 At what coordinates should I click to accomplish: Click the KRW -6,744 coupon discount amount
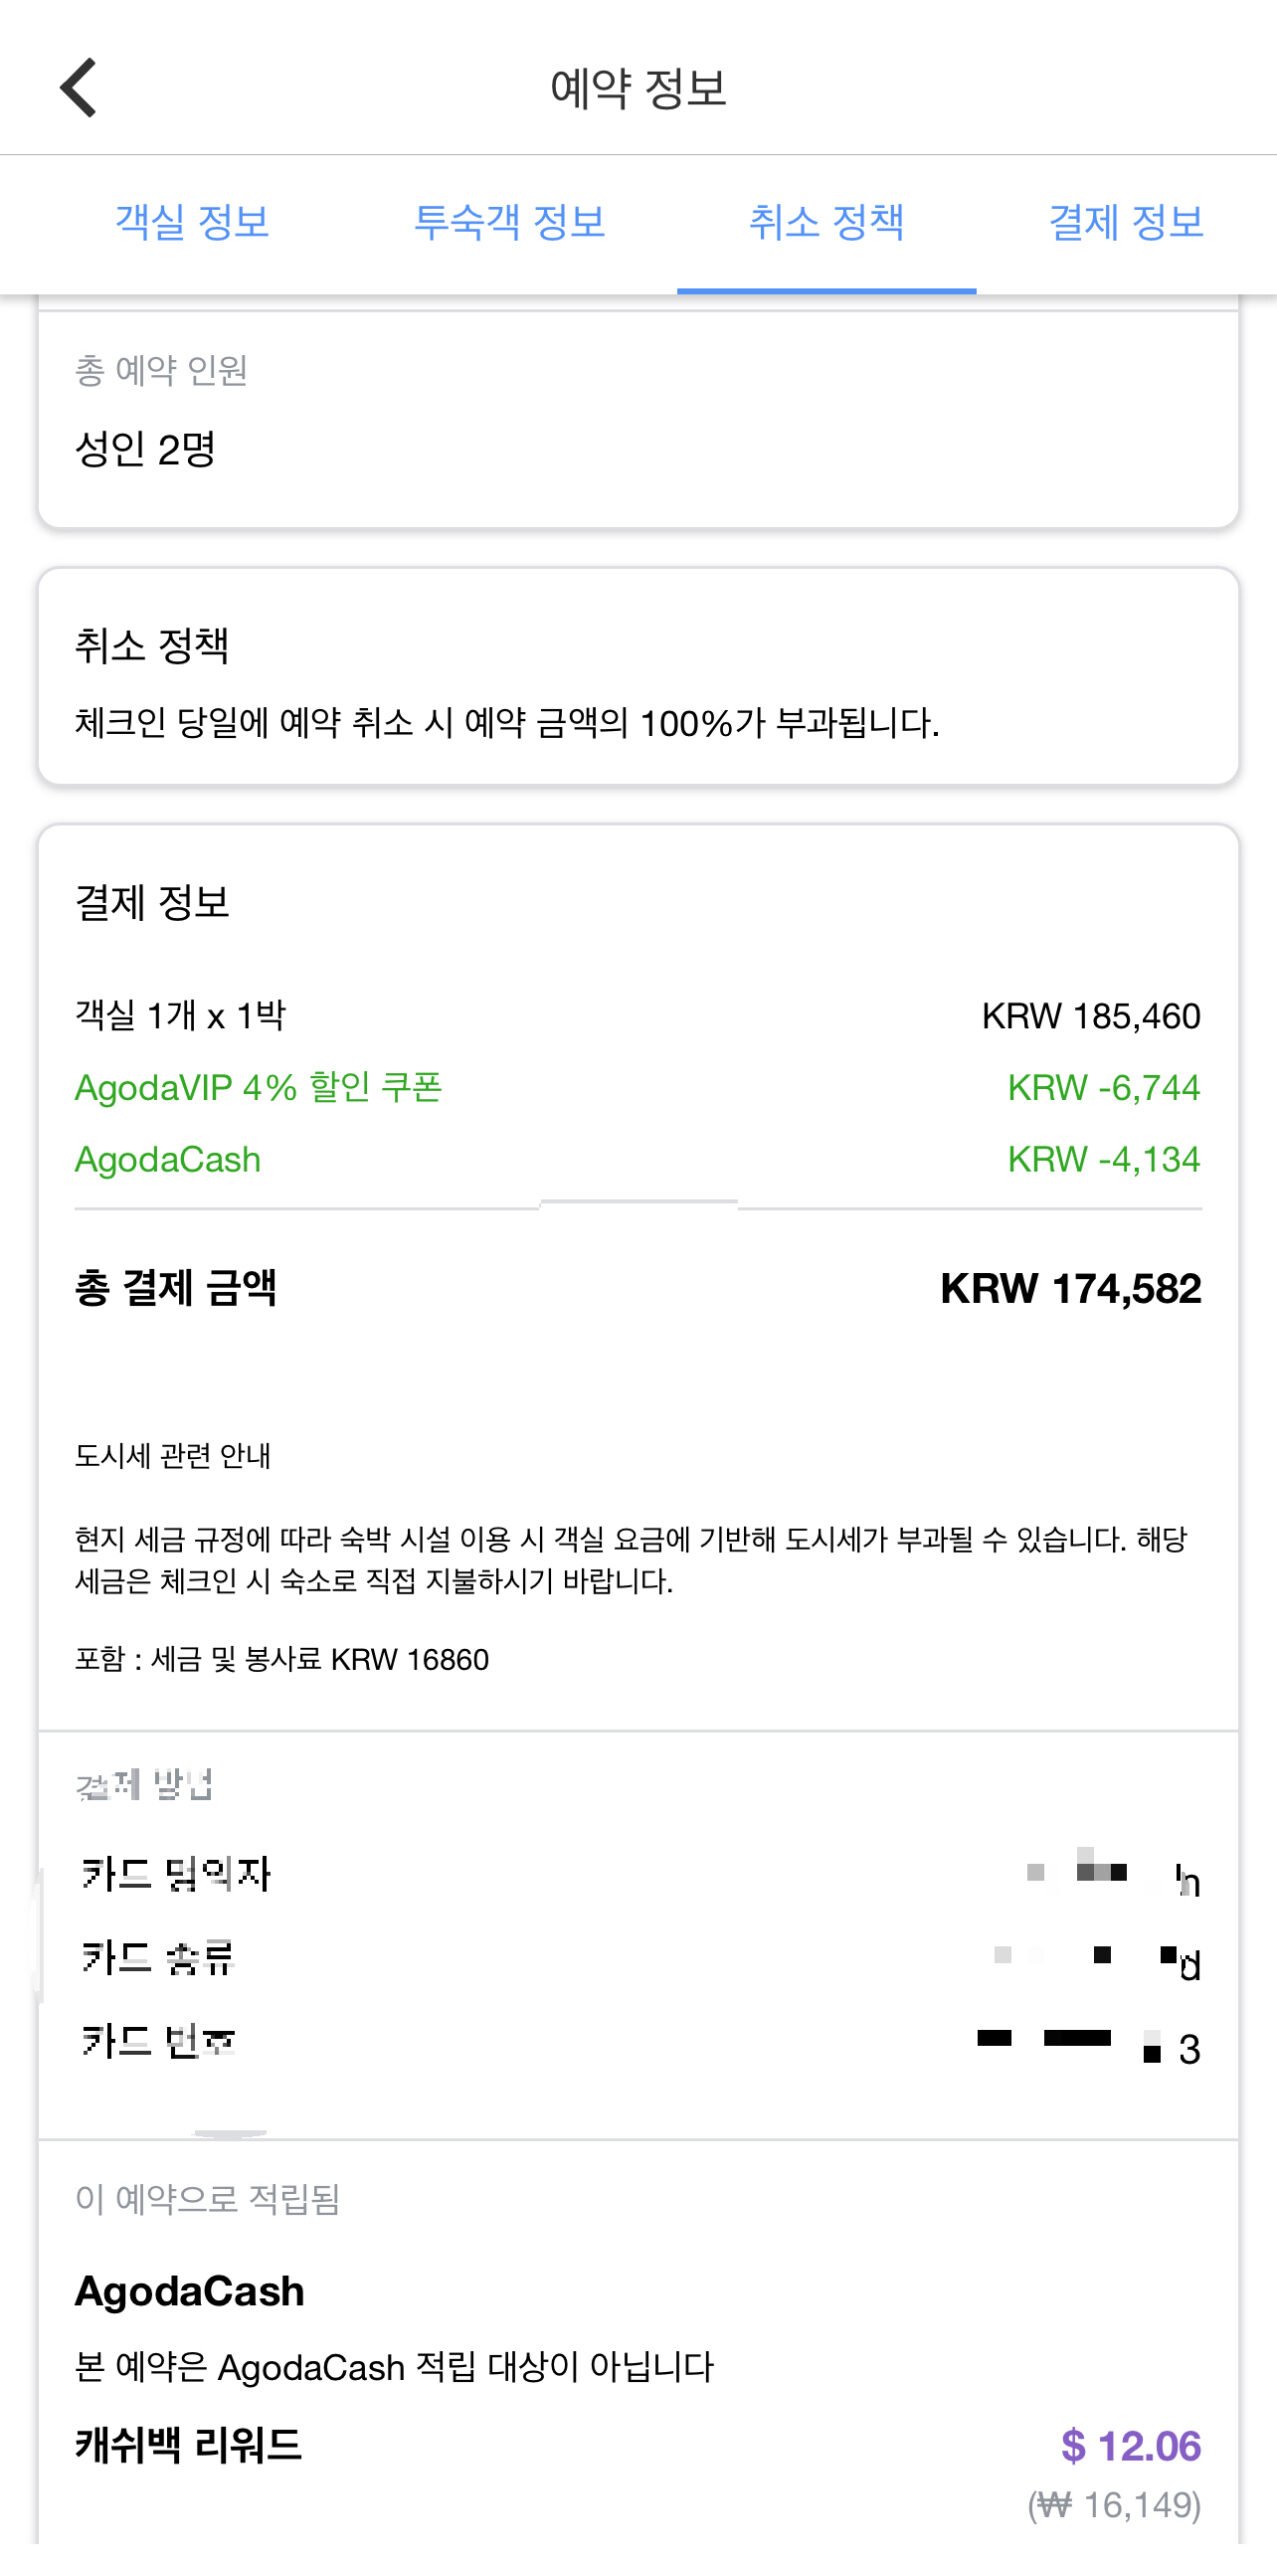(x=1103, y=1087)
